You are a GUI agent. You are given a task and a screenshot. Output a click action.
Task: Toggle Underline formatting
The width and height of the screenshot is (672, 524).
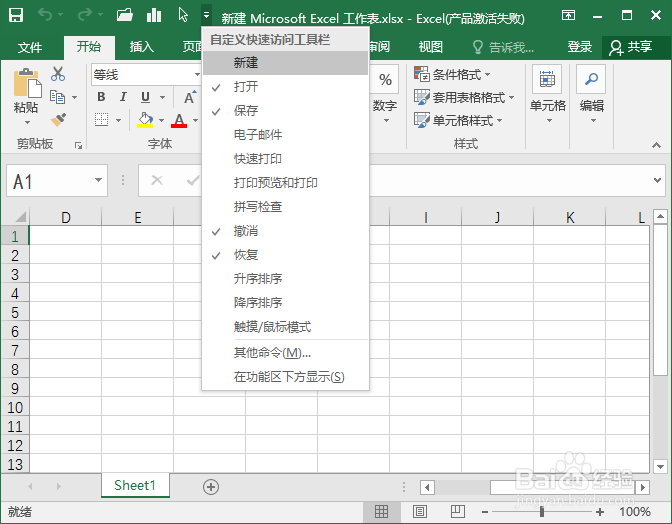[146, 97]
